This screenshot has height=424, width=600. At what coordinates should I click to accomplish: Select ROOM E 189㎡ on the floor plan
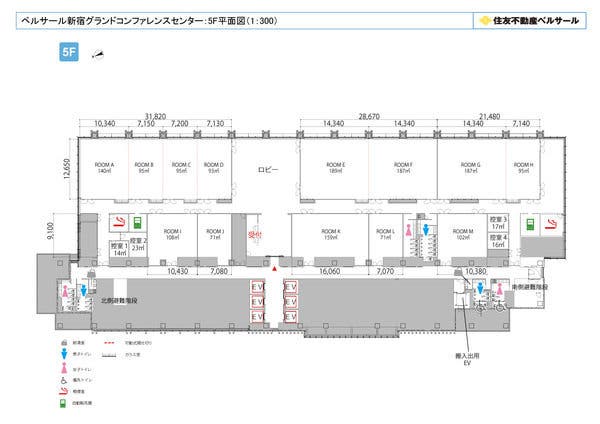pos(335,167)
